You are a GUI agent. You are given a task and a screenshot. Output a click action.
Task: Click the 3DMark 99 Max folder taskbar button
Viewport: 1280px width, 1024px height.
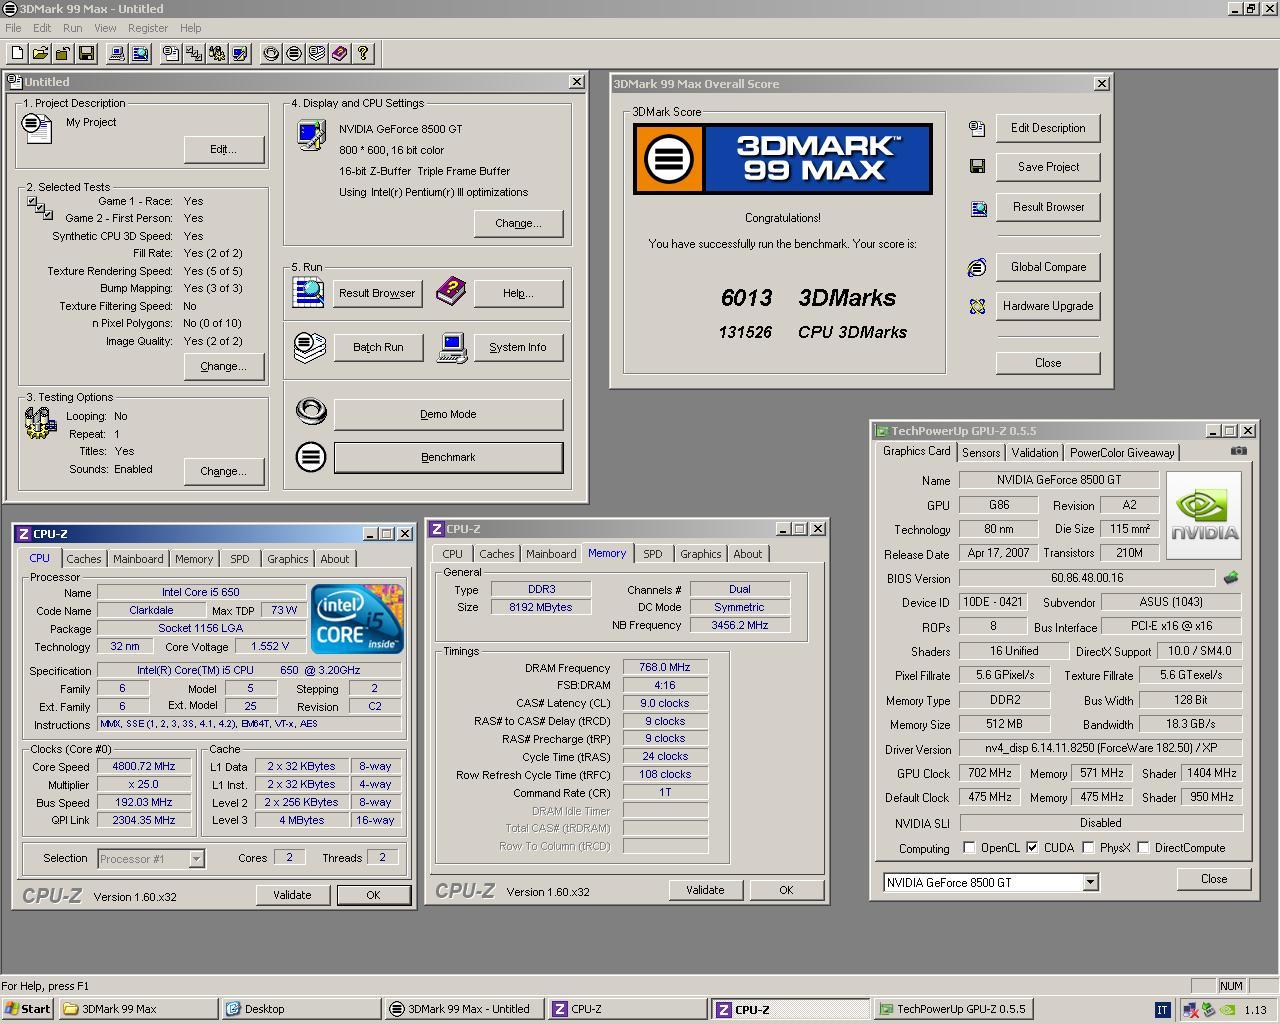(138, 1009)
